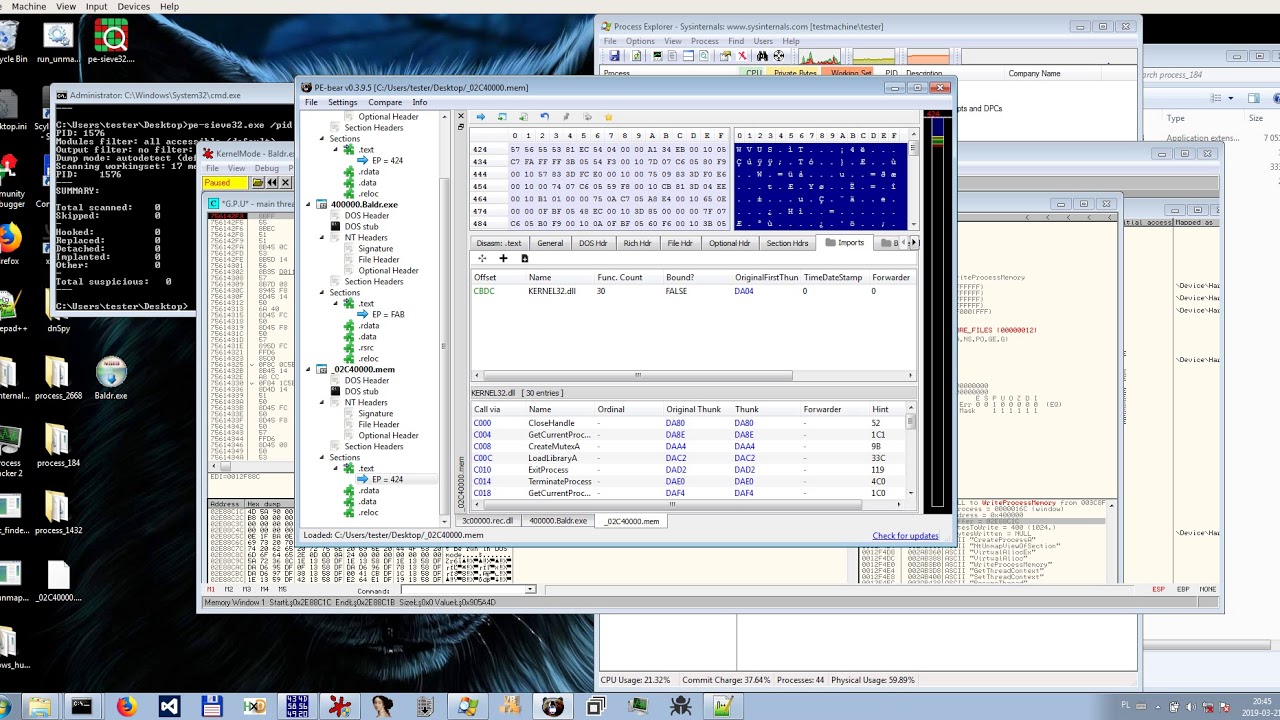The width and height of the screenshot is (1280, 720).
Task: Click the Start button on the Windows taskbar
Action: point(3,706)
